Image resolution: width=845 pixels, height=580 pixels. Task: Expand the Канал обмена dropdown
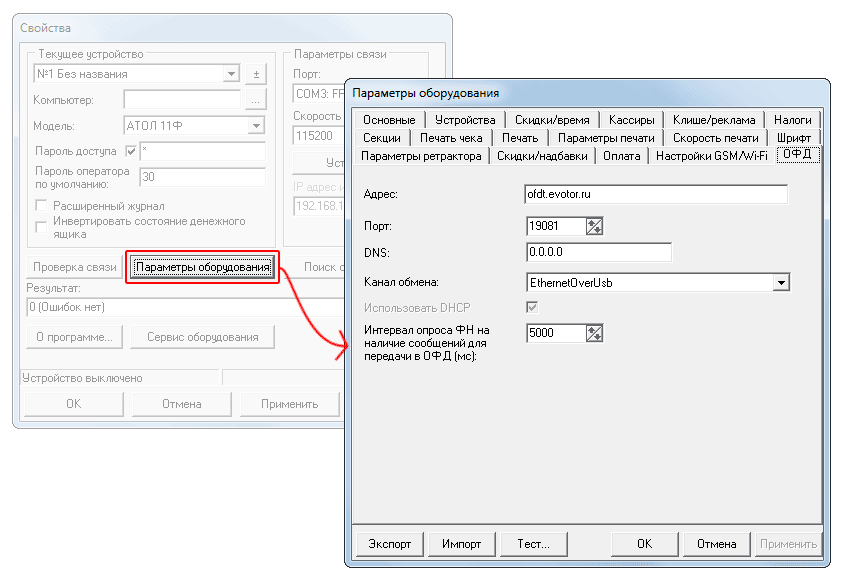[x=781, y=283]
